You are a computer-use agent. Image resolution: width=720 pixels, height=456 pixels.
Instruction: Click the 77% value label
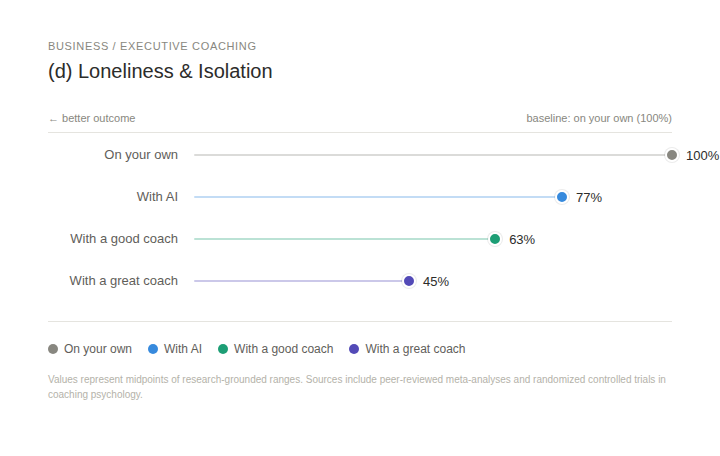coord(589,198)
